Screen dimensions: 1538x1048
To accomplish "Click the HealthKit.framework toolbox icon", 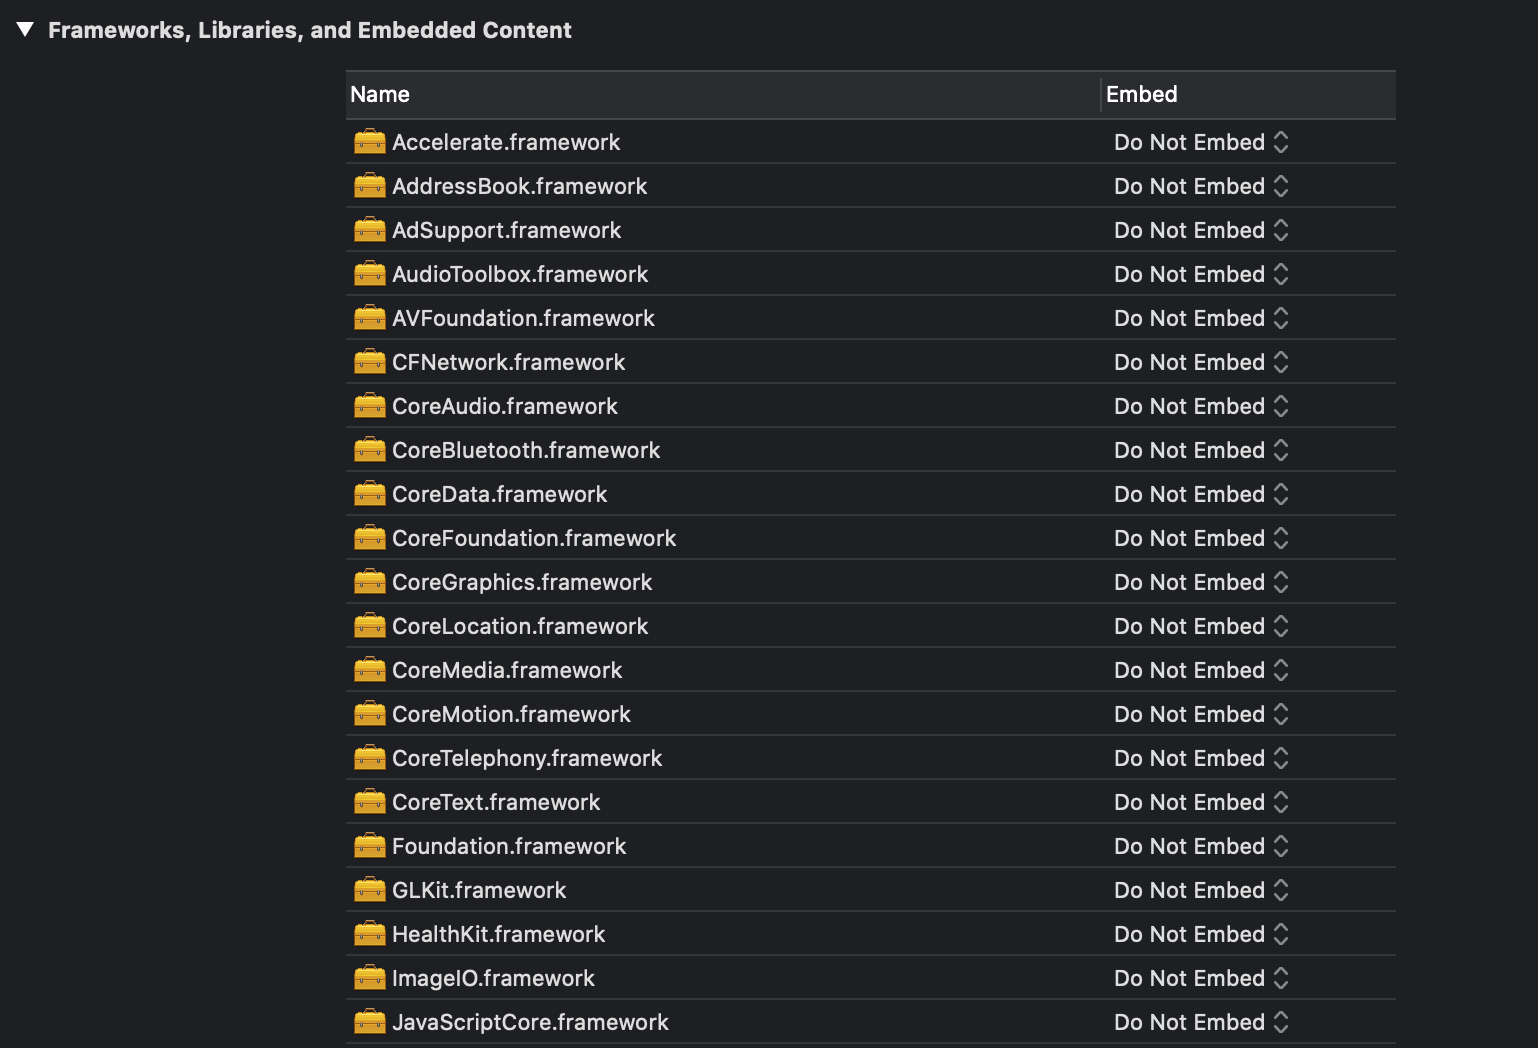I will click(x=369, y=934).
